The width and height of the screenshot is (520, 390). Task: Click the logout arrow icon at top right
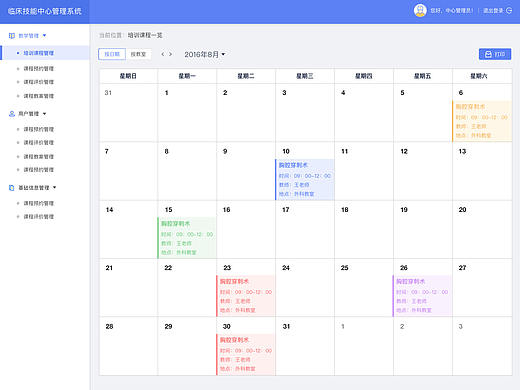pos(509,11)
